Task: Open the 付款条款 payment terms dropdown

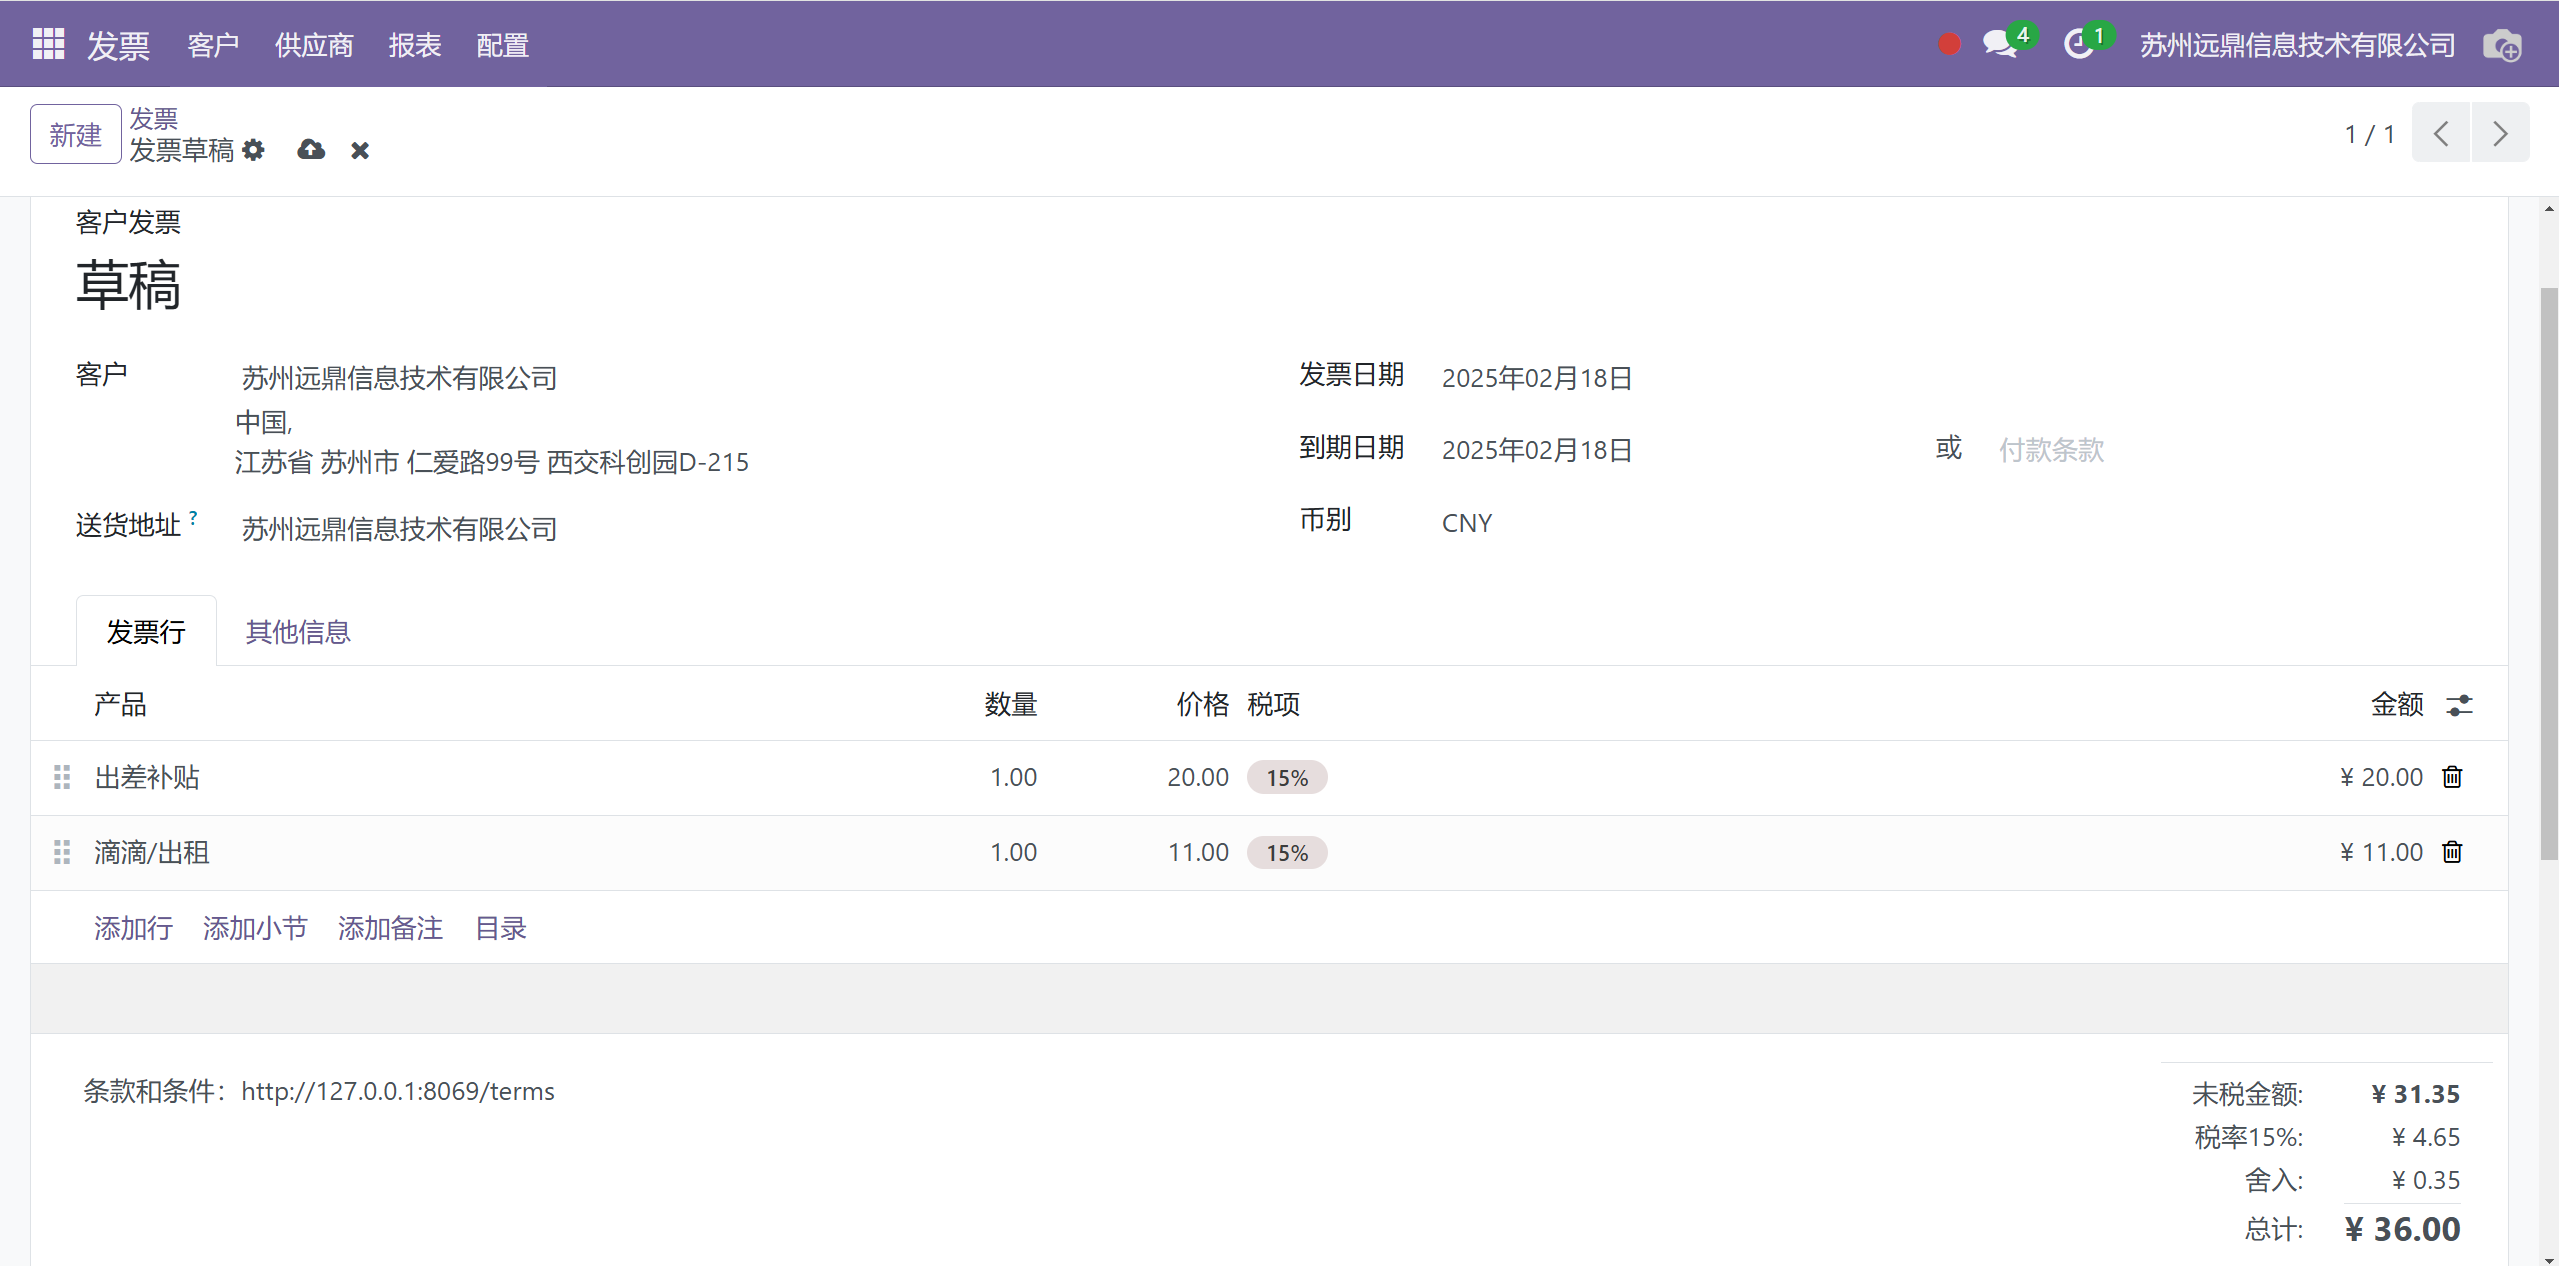Action: tap(2050, 450)
